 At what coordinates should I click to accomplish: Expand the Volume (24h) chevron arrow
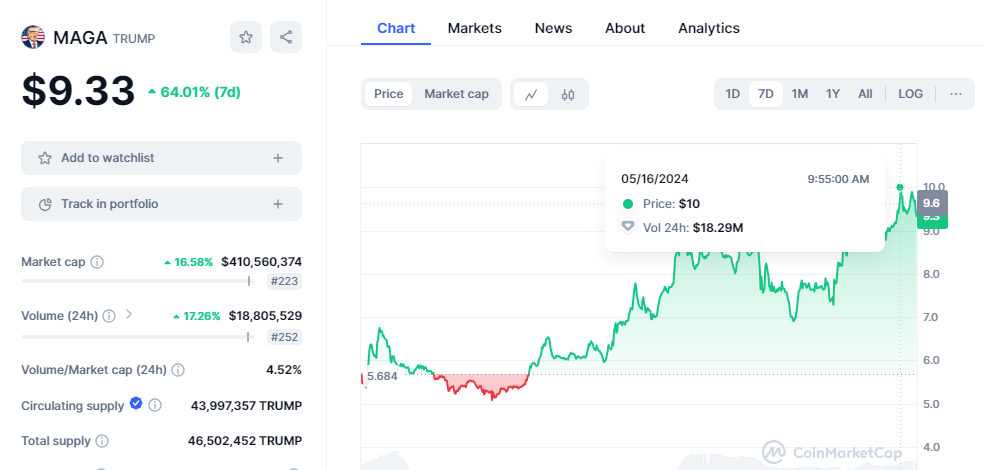[129, 315]
